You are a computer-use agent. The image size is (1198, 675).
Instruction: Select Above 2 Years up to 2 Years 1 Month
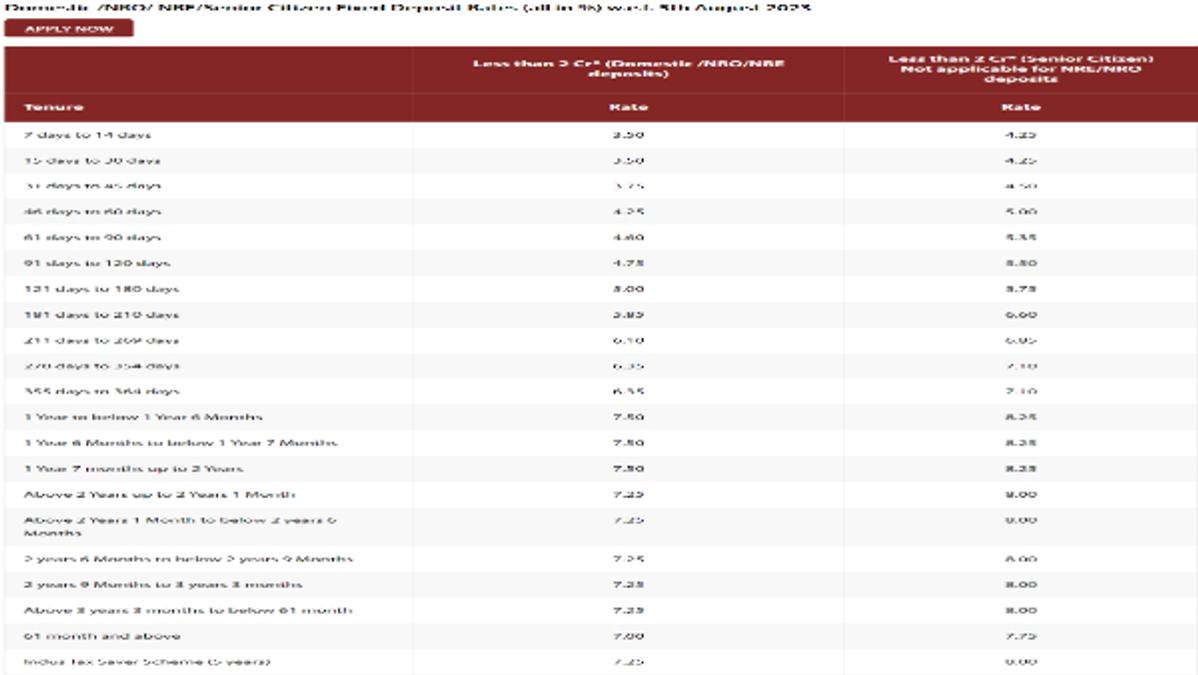pyautogui.click(x=160, y=495)
